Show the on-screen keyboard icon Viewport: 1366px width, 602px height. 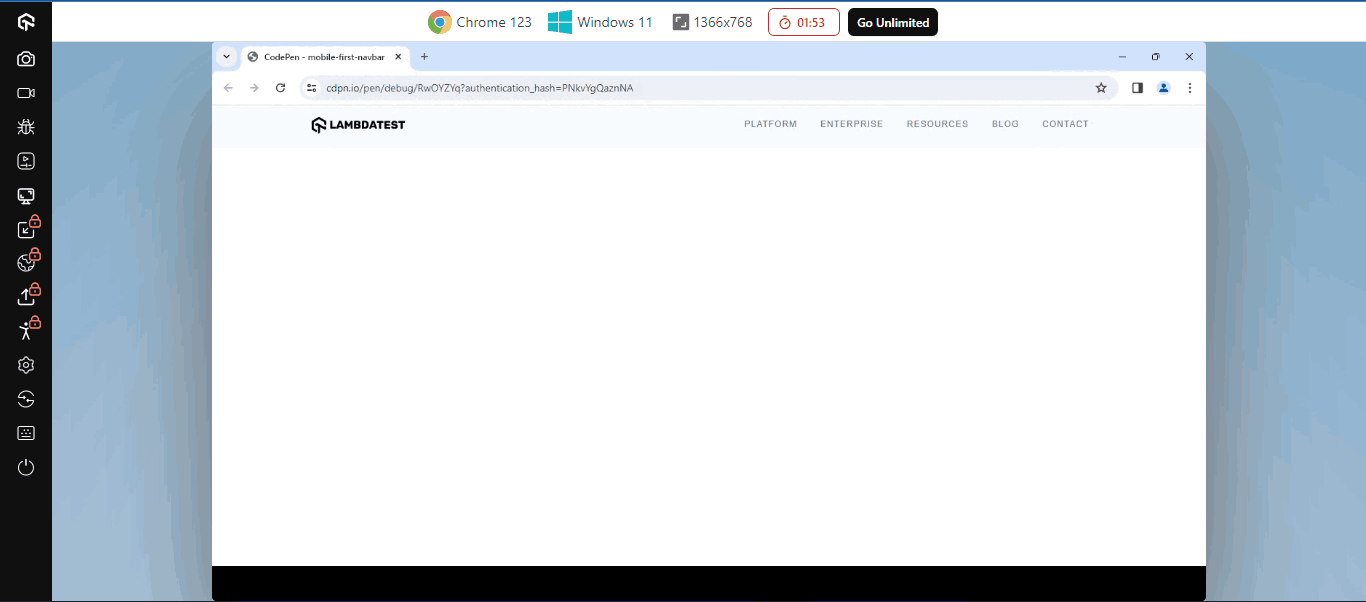(x=25, y=432)
